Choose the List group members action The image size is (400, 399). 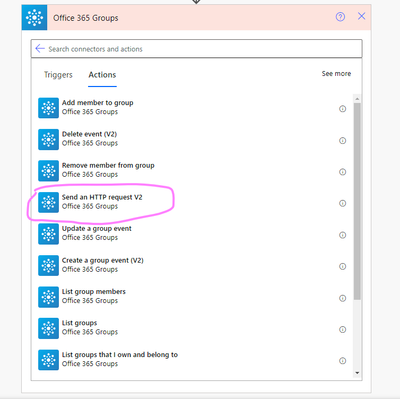(192, 297)
